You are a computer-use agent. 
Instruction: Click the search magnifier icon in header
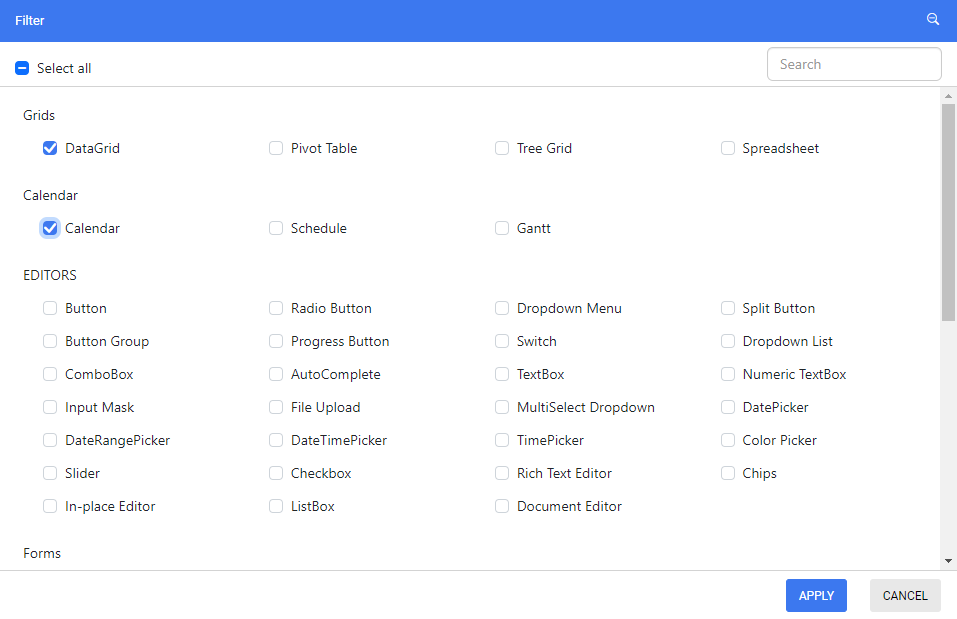point(933,20)
